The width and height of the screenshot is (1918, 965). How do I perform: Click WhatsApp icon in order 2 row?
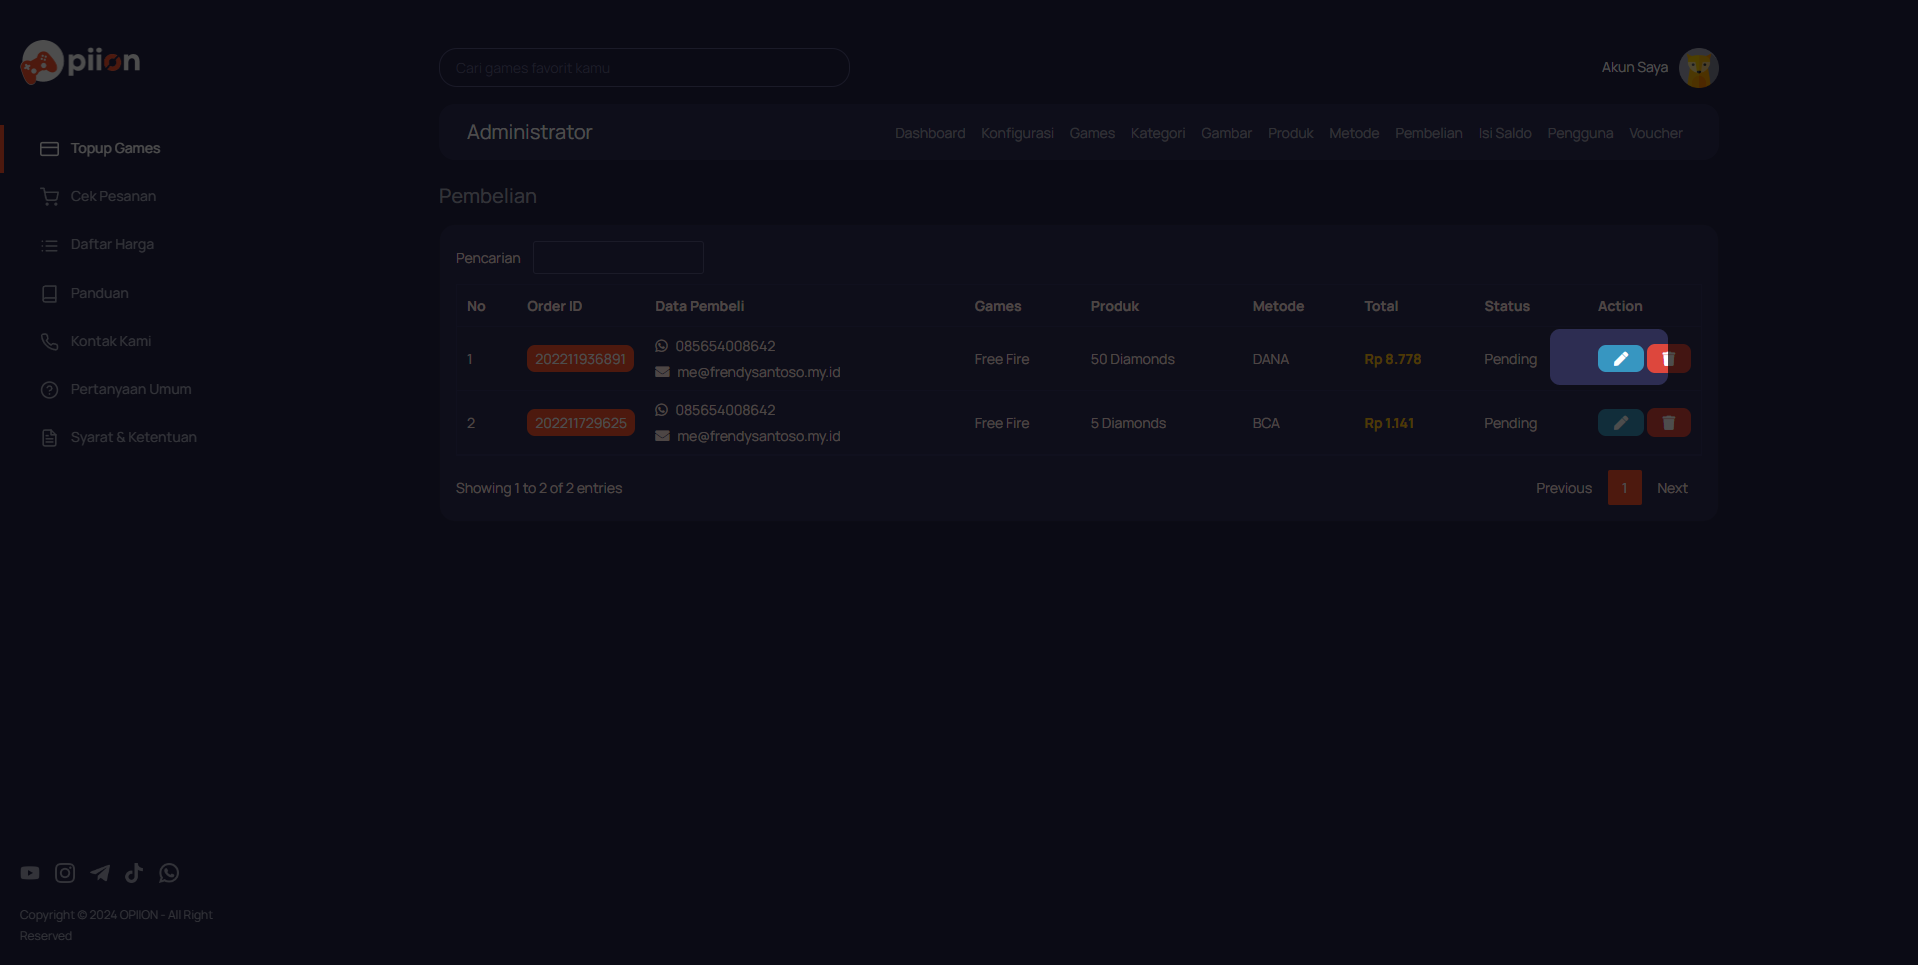661,410
